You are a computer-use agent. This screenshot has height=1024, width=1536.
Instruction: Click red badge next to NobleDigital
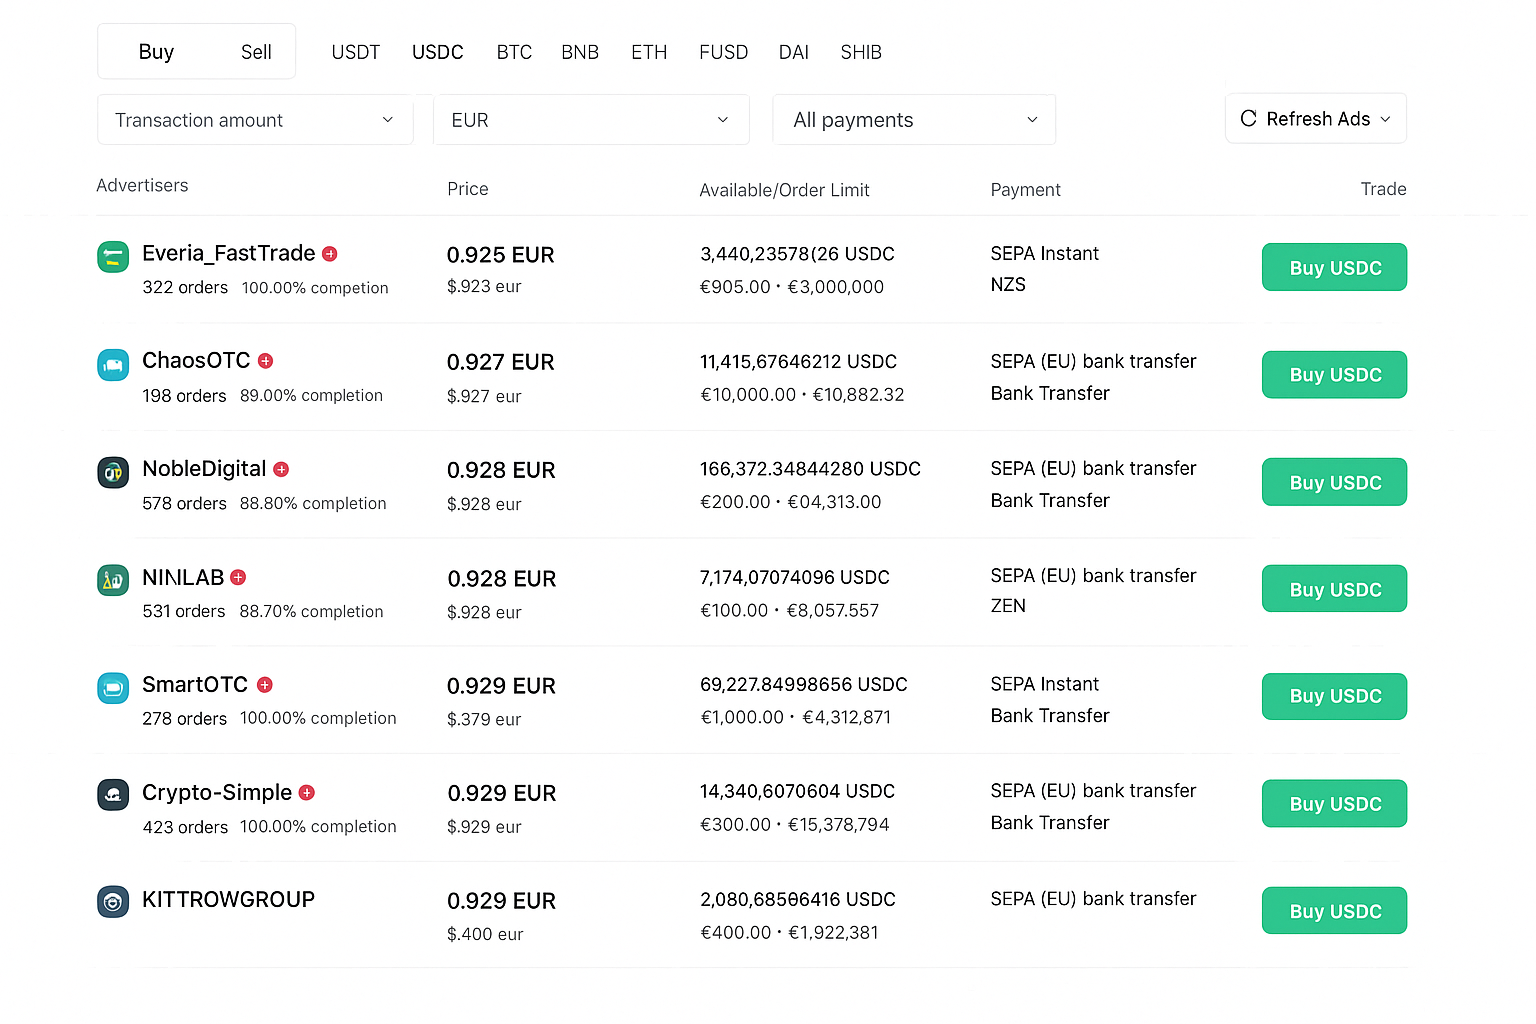(281, 469)
